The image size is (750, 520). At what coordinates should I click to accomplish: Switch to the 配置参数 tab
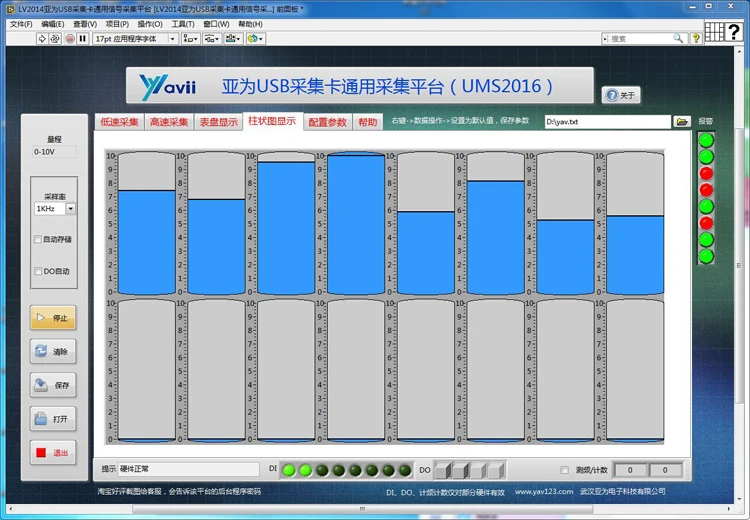(328, 122)
